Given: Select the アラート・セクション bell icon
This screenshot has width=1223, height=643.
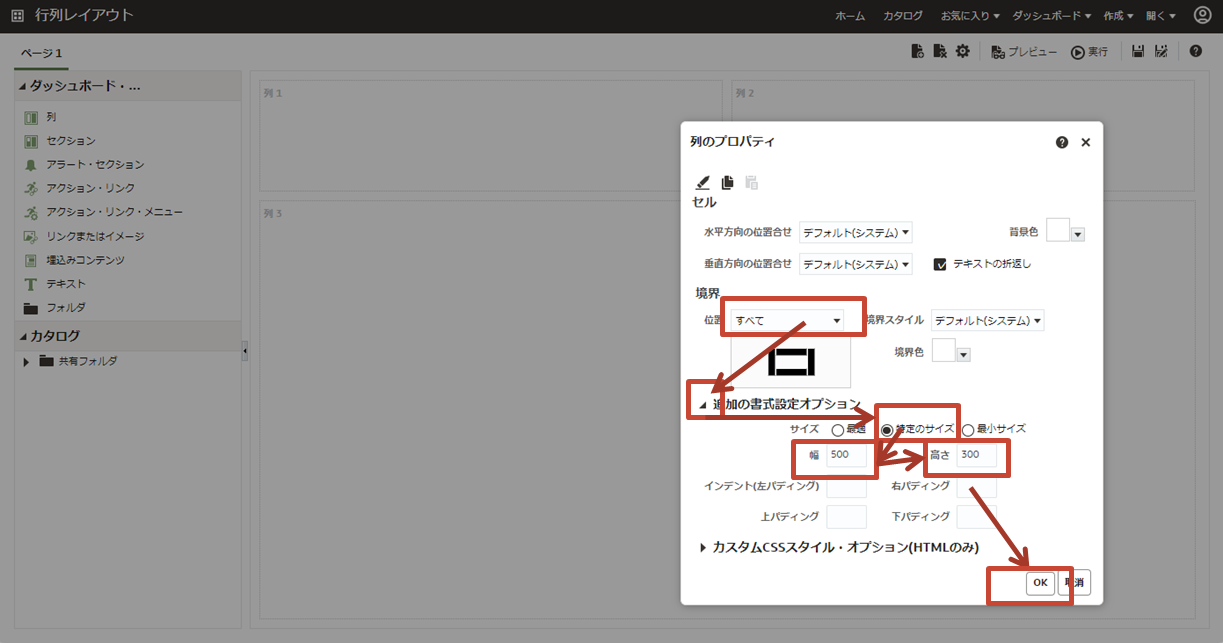Looking at the screenshot, I should click(x=31, y=165).
